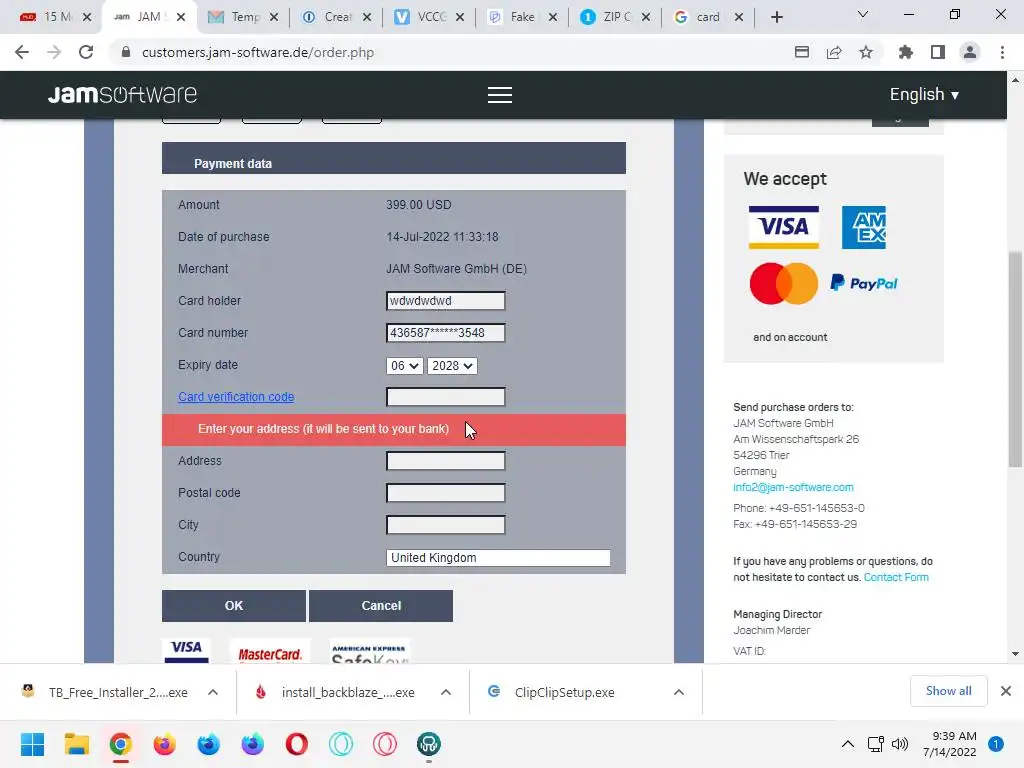Click the Postal code input field
Viewport: 1024px width, 768px height.
click(445, 493)
